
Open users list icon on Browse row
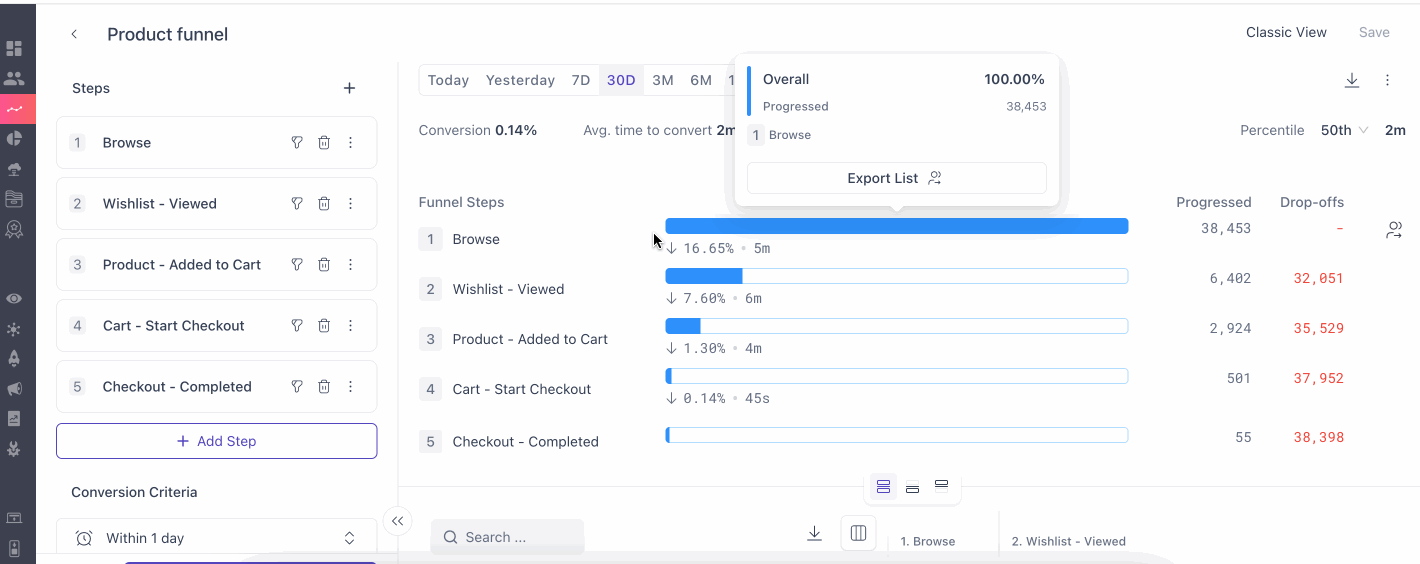pos(1394,230)
